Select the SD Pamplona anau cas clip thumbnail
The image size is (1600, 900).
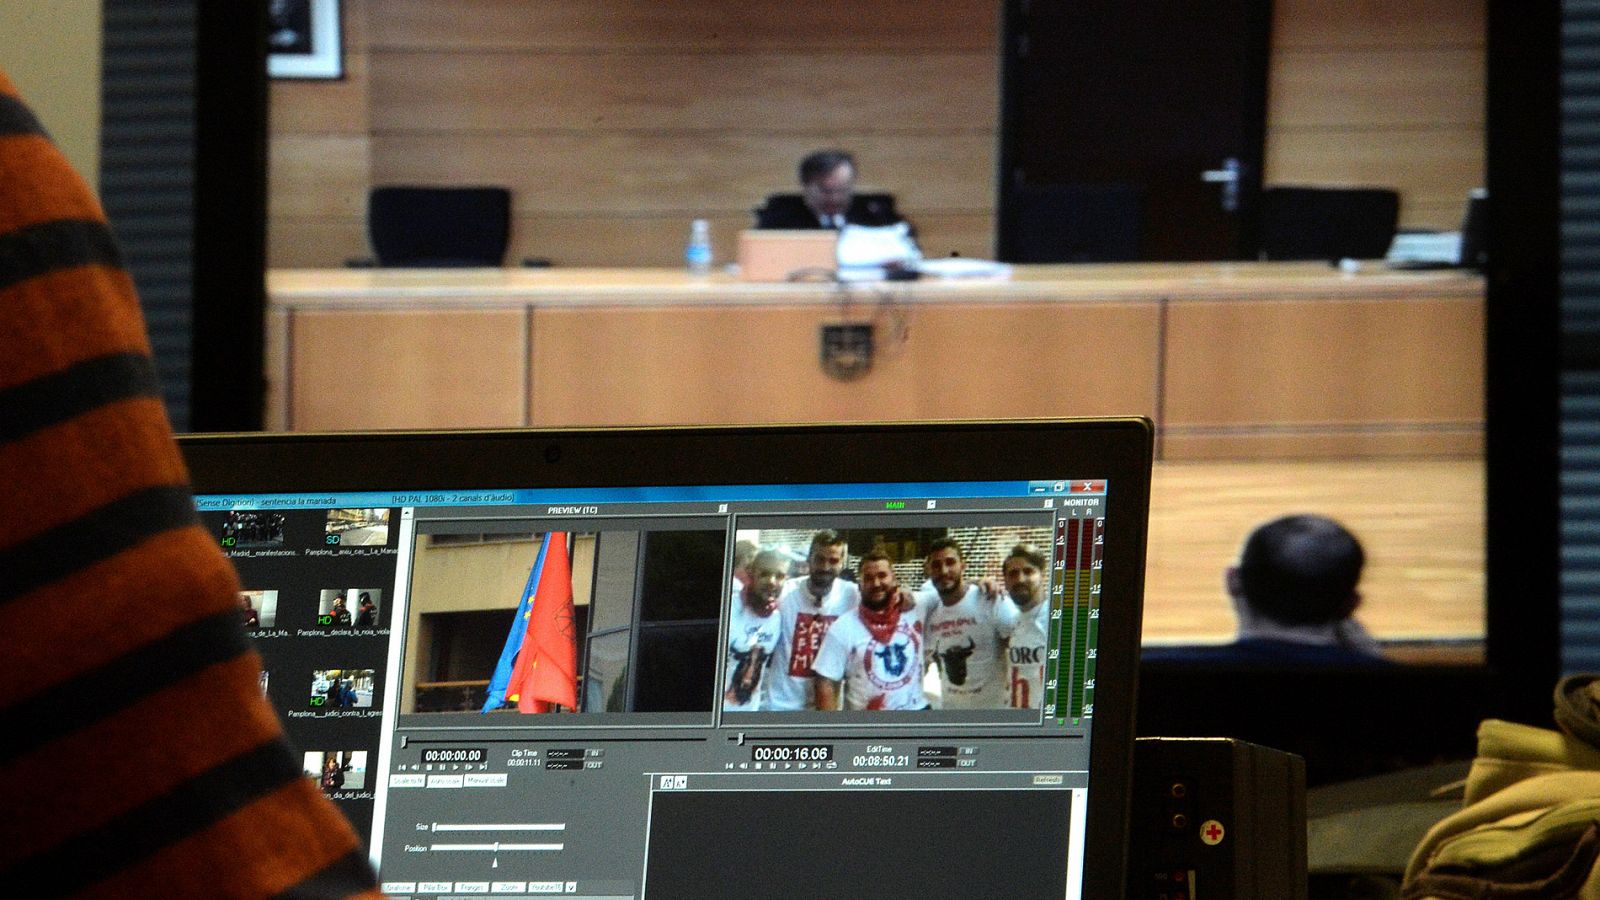coord(358,527)
